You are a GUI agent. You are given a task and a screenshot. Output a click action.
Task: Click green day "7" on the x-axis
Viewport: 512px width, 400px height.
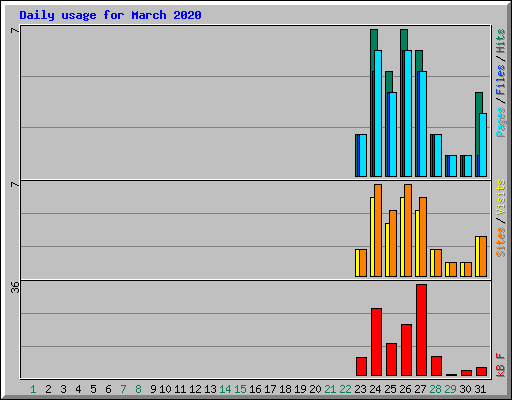(123, 389)
